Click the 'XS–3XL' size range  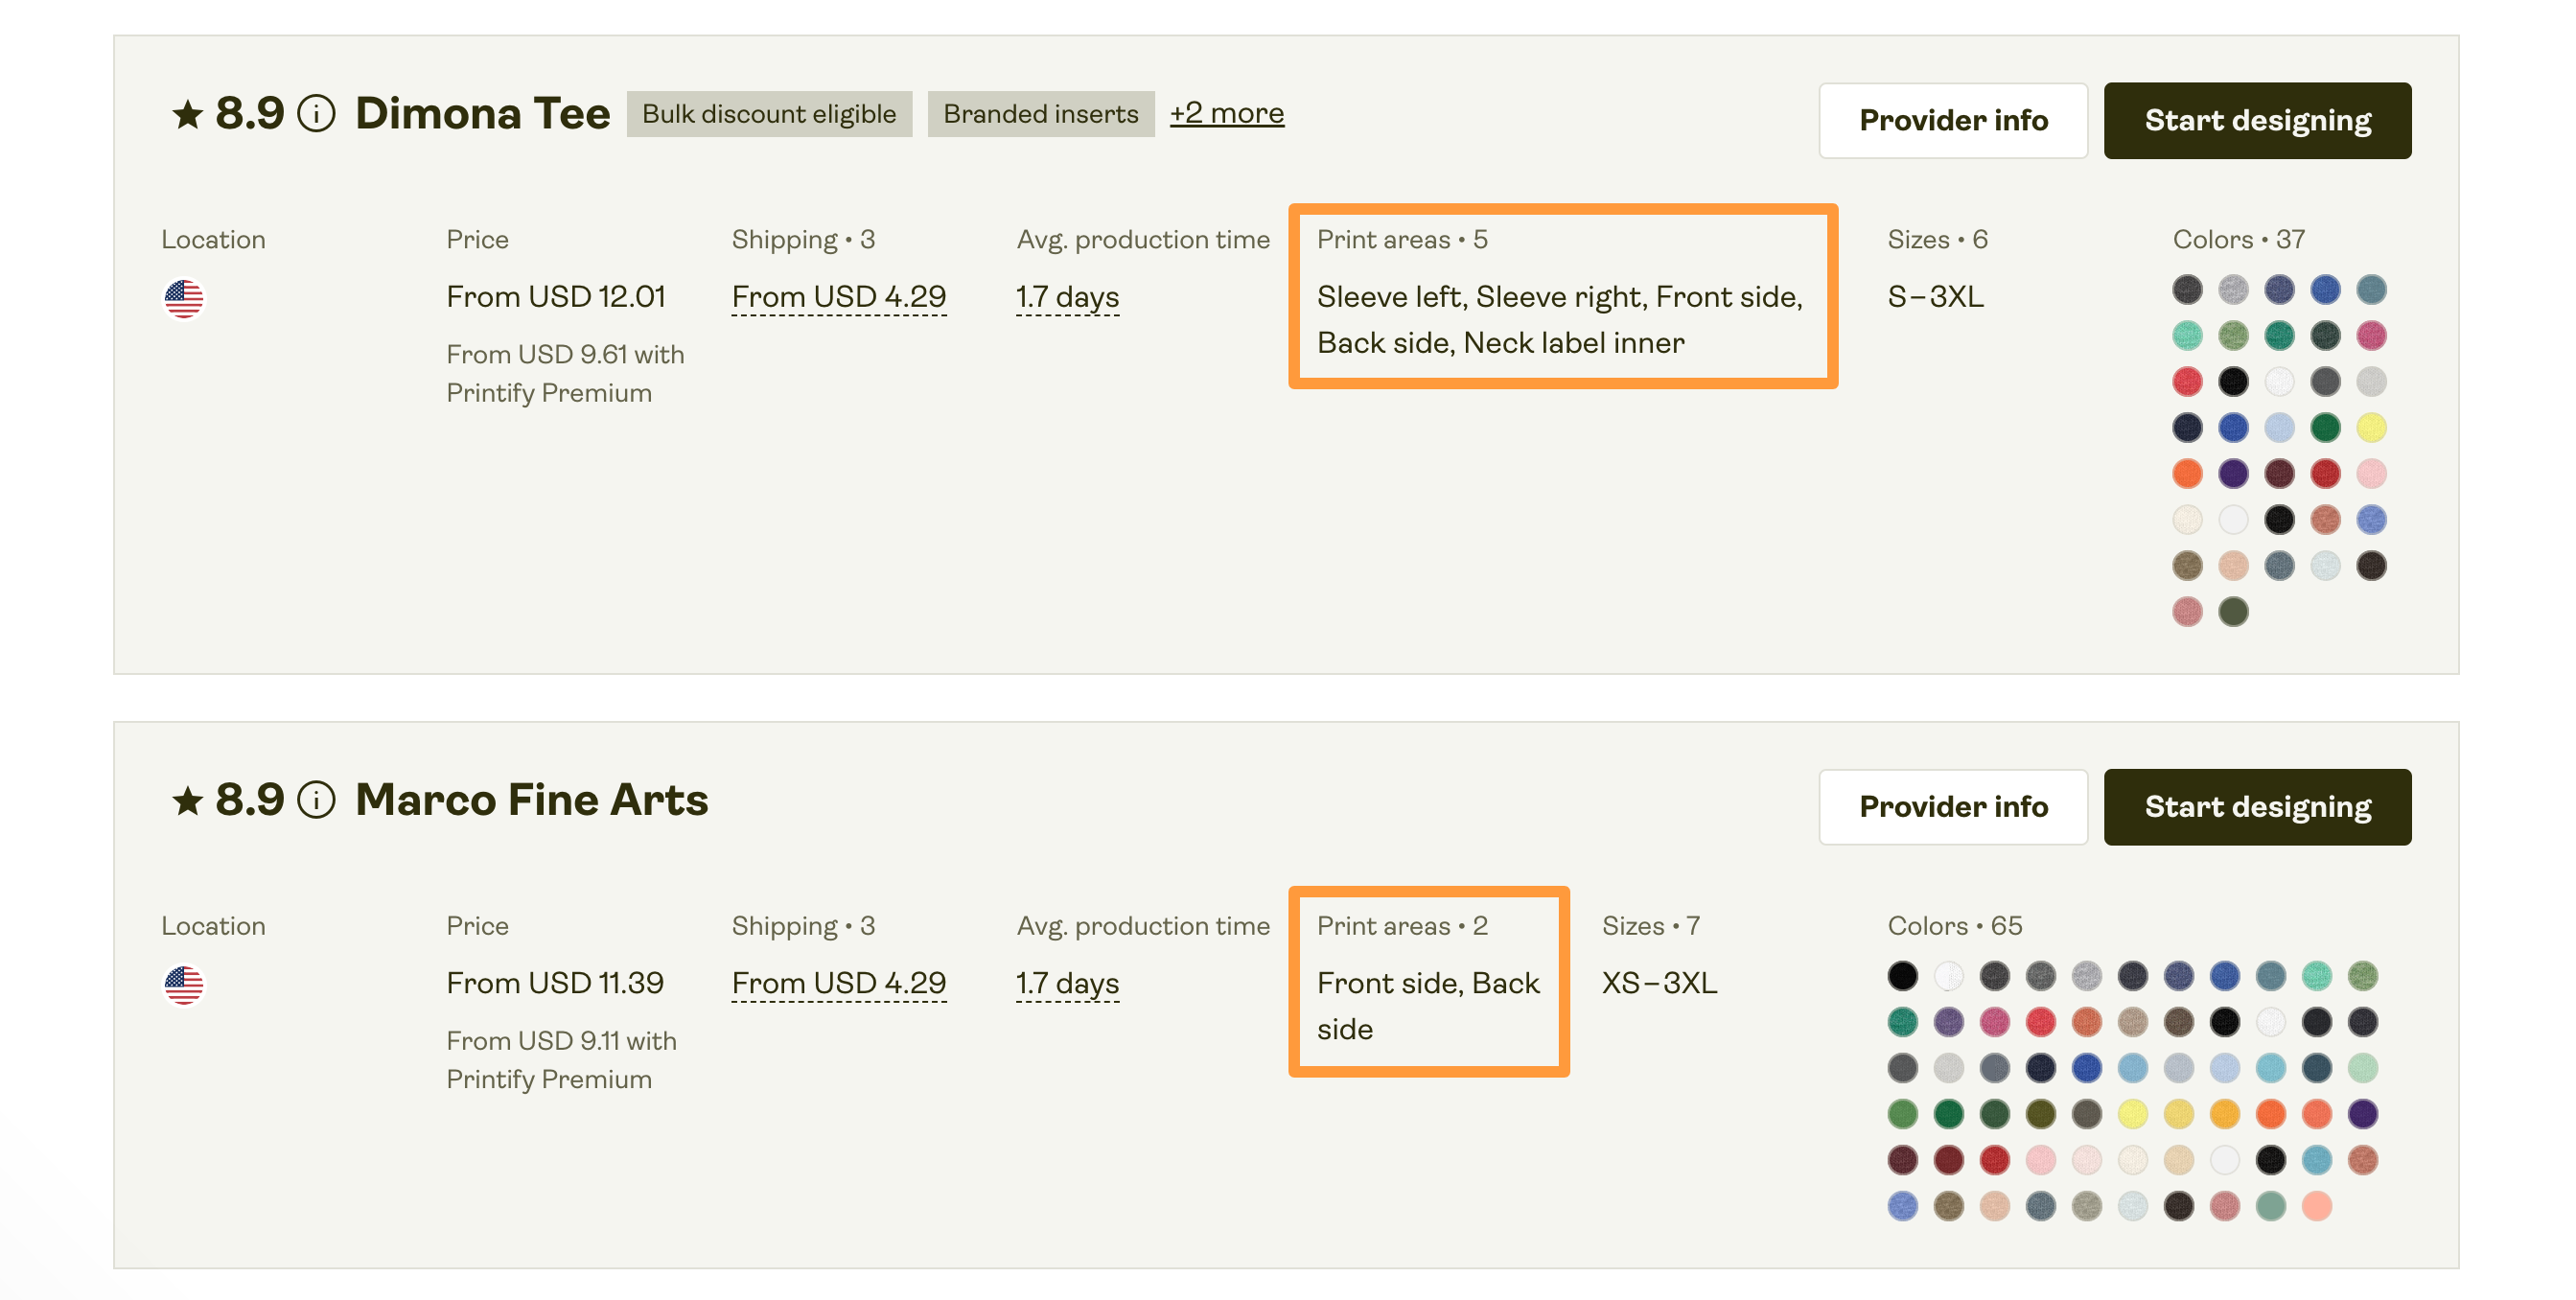(x=1659, y=983)
